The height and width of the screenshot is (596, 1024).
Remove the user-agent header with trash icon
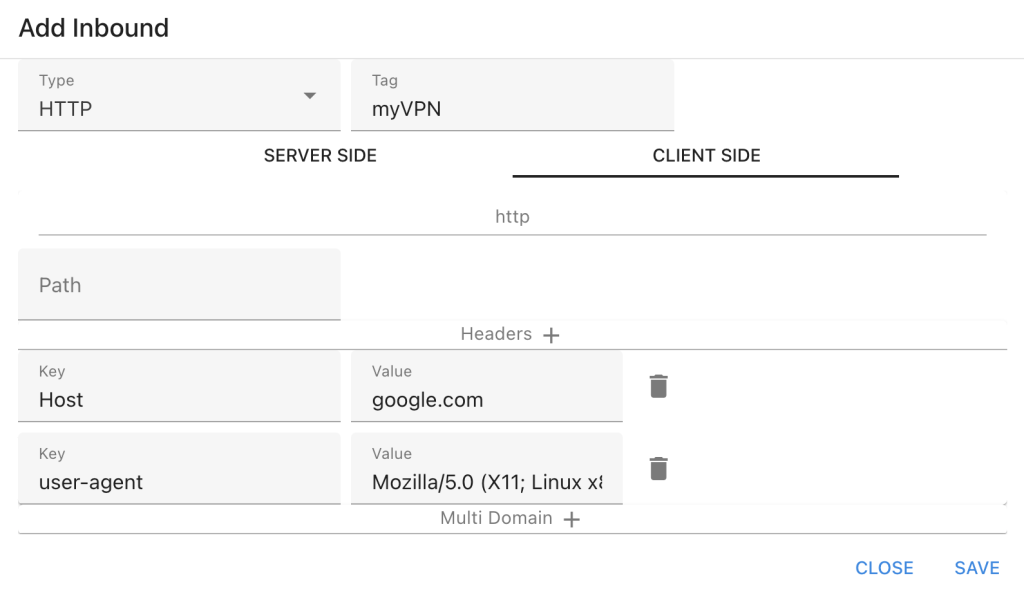[x=658, y=468]
